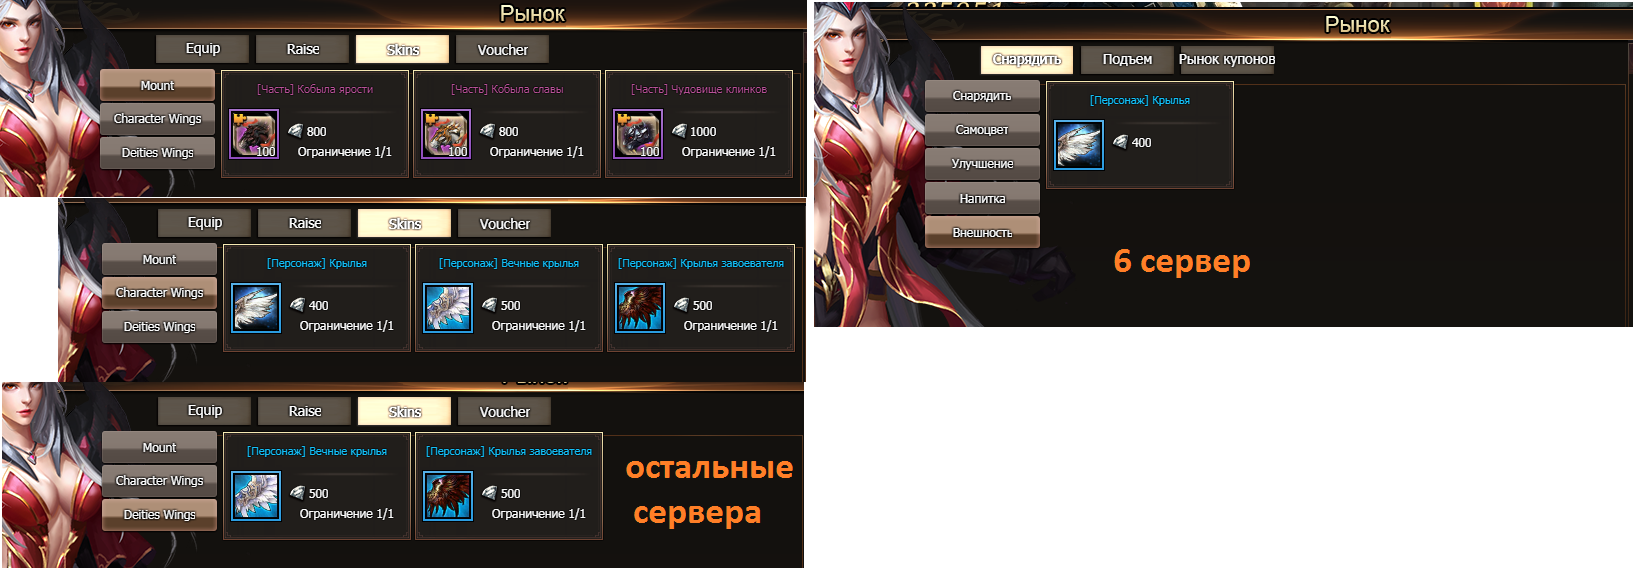This screenshot has width=1636, height=570.
Task: Click the Чудовище клинков fragment icon
Action: [x=638, y=134]
